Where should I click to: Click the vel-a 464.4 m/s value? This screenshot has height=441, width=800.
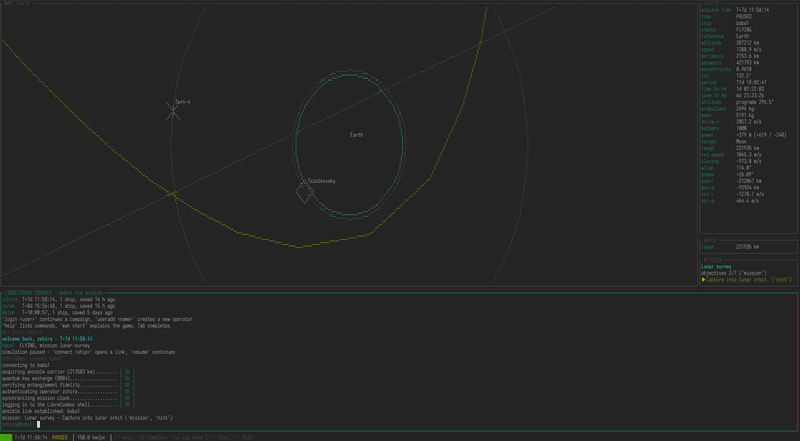tap(747, 201)
